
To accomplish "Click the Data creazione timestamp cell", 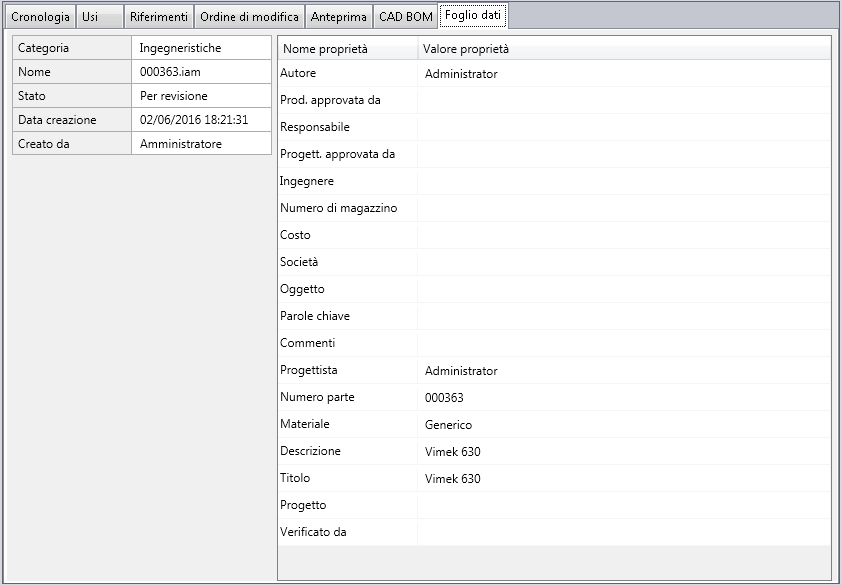I will pos(201,119).
